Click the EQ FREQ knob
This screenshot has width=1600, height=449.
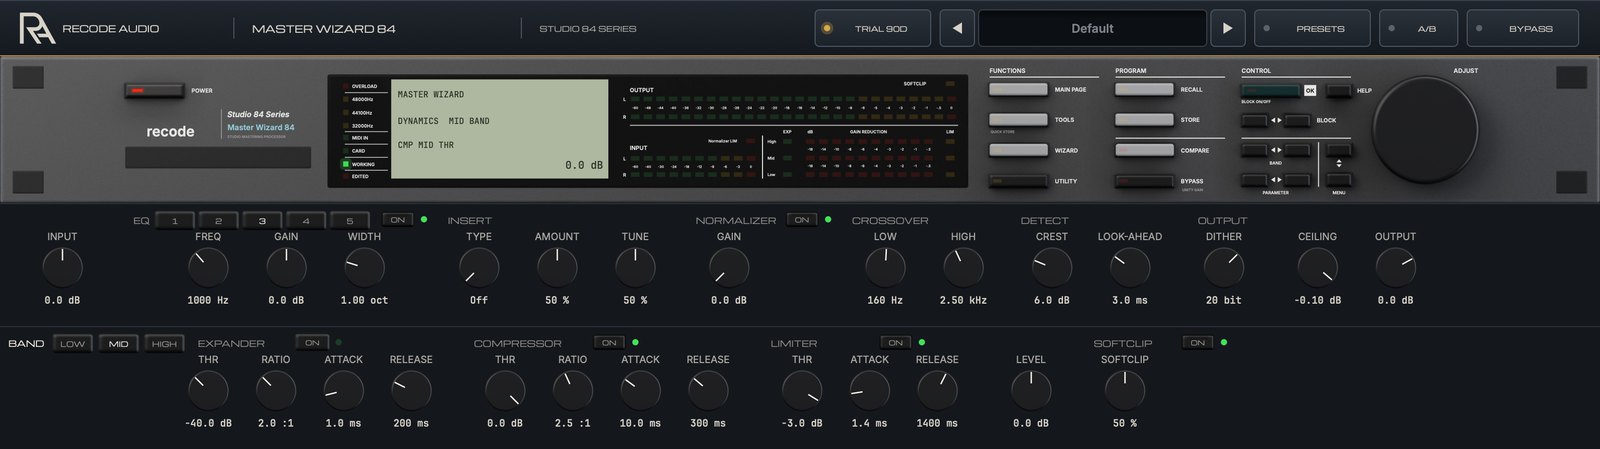point(208,268)
